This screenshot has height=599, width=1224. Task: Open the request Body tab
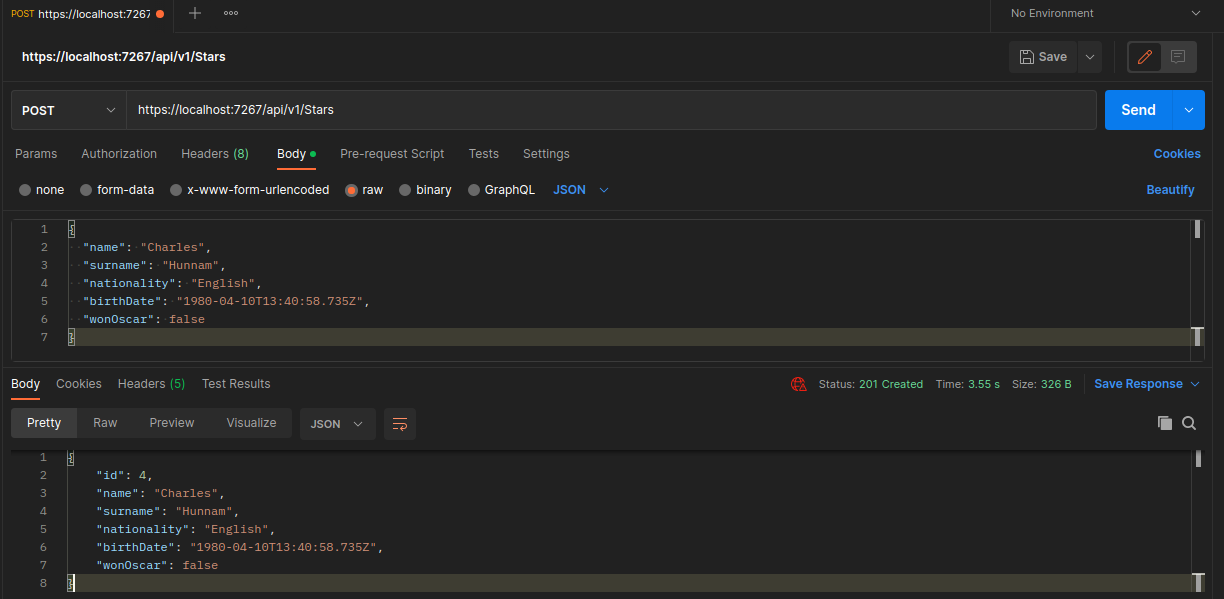point(296,154)
